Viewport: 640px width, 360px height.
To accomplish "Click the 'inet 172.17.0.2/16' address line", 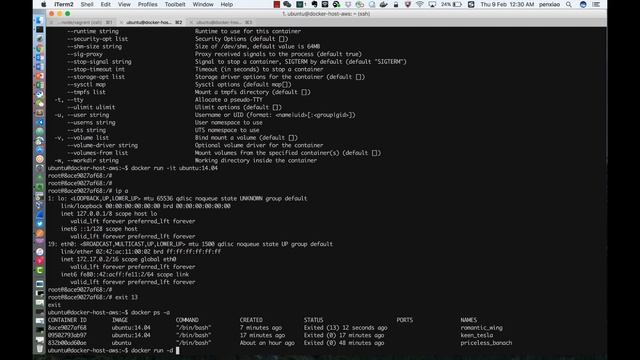I will pos(118,259).
